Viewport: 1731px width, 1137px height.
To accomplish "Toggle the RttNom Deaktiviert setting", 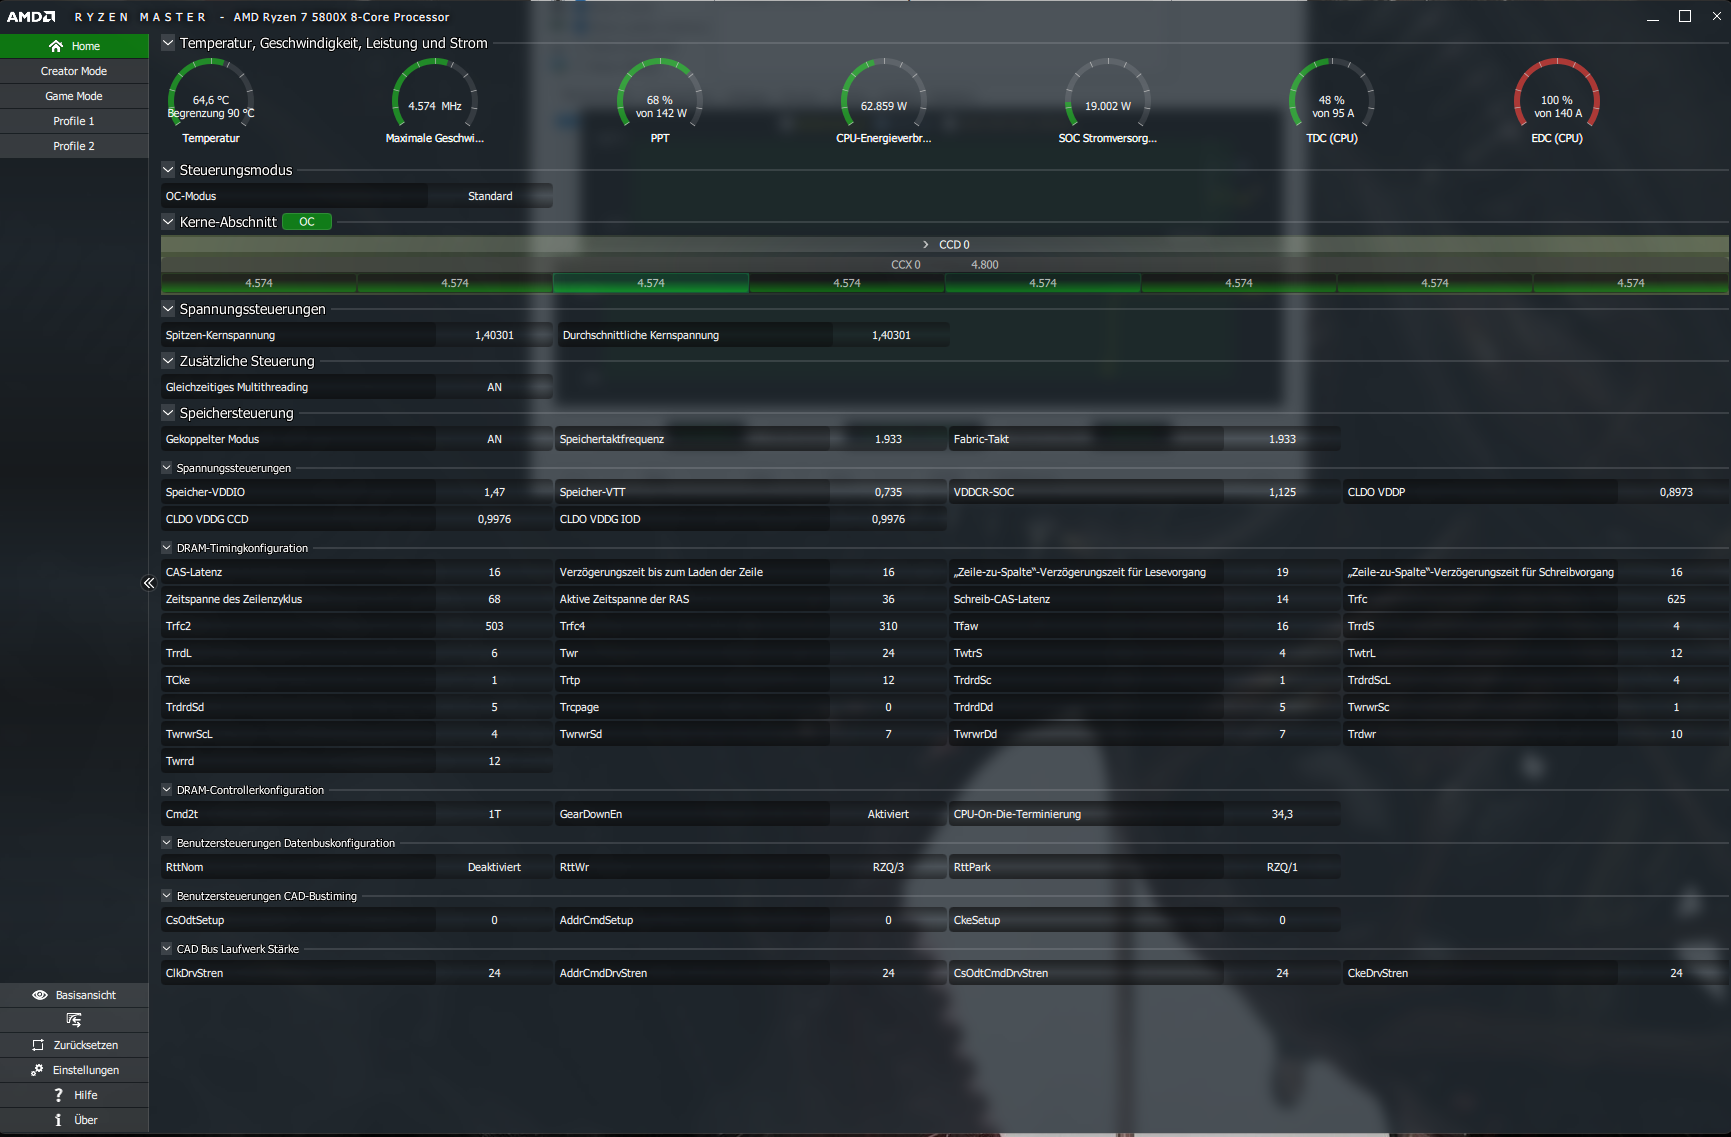I will (494, 867).
